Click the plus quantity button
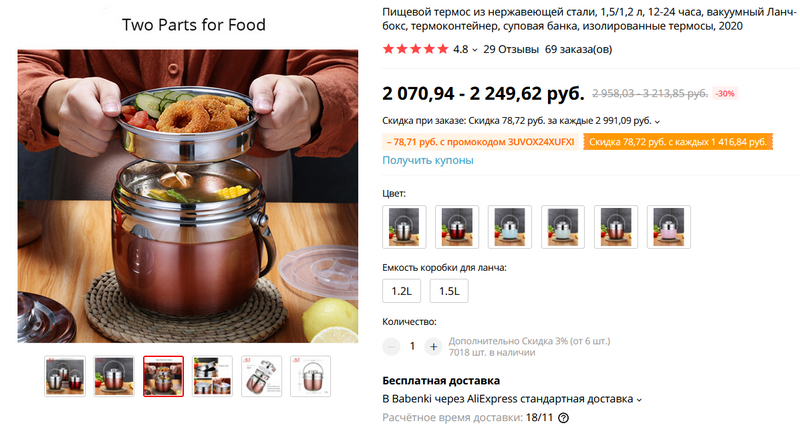The image size is (800, 436). click(x=433, y=346)
